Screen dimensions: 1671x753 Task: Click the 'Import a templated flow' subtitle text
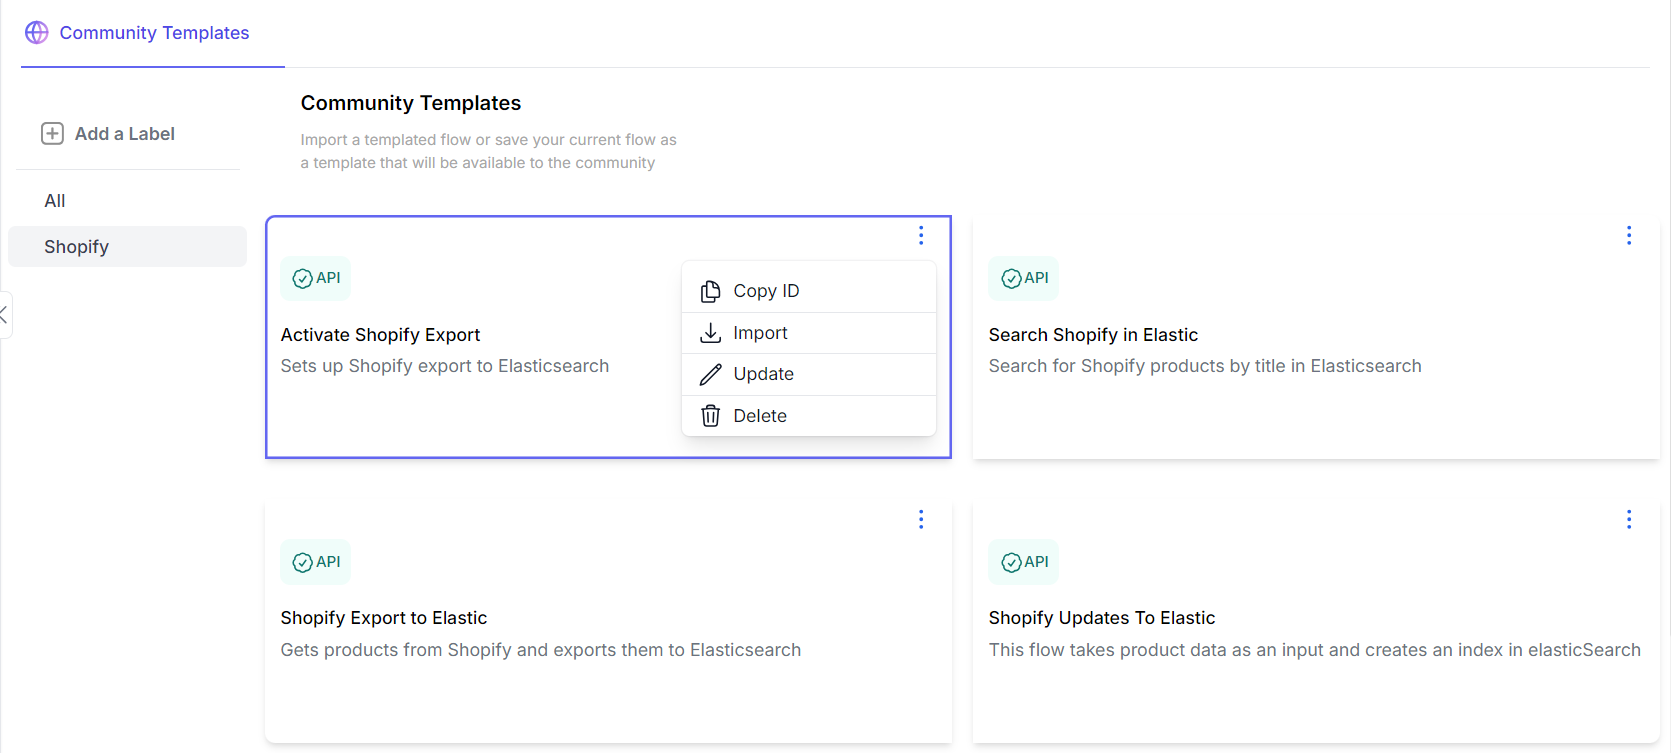(x=489, y=151)
